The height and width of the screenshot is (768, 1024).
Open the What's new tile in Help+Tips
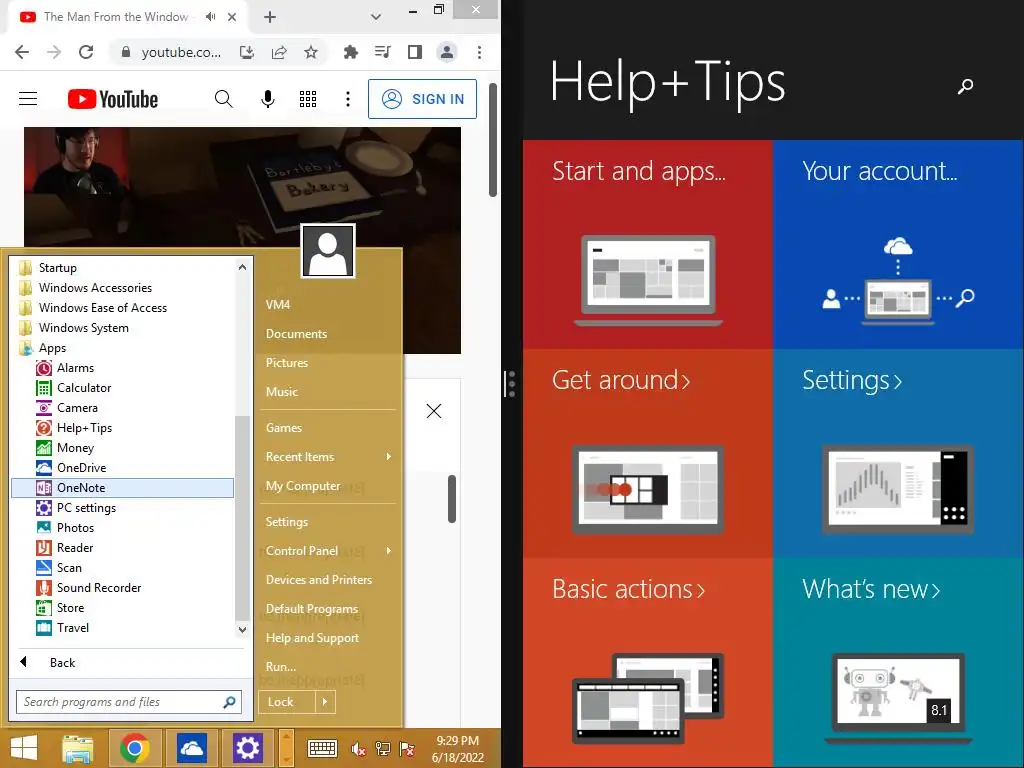click(x=898, y=662)
